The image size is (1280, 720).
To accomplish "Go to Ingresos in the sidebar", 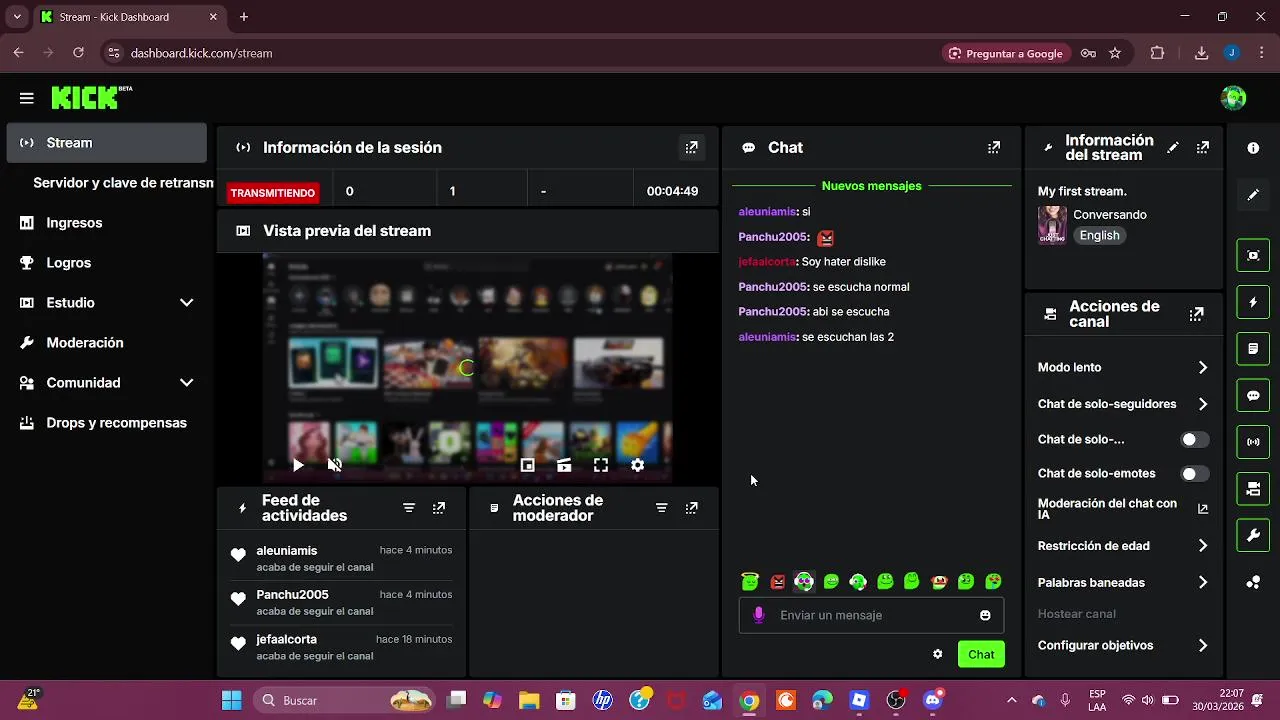I will 106,223.
